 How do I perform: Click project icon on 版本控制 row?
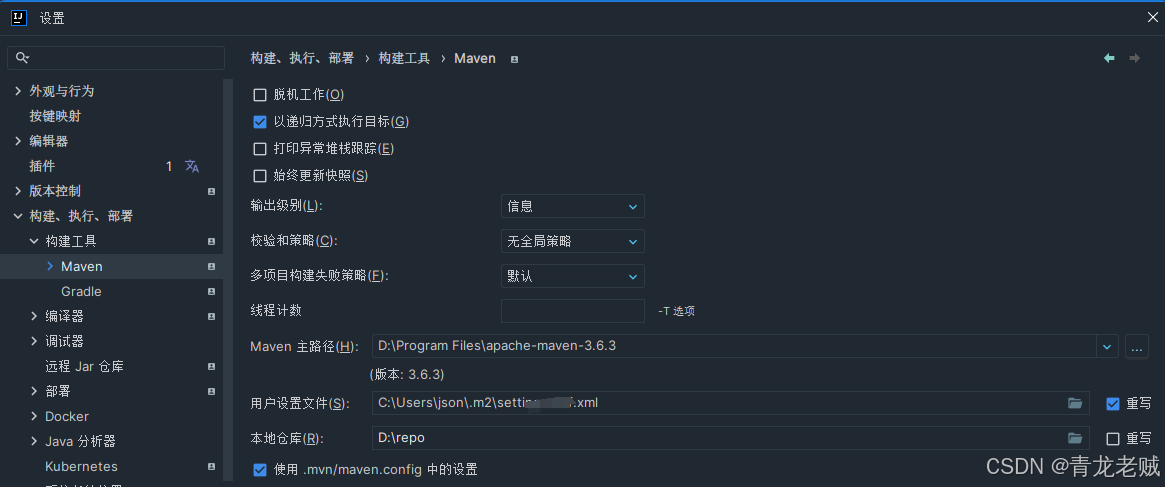(x=212, y=191)
